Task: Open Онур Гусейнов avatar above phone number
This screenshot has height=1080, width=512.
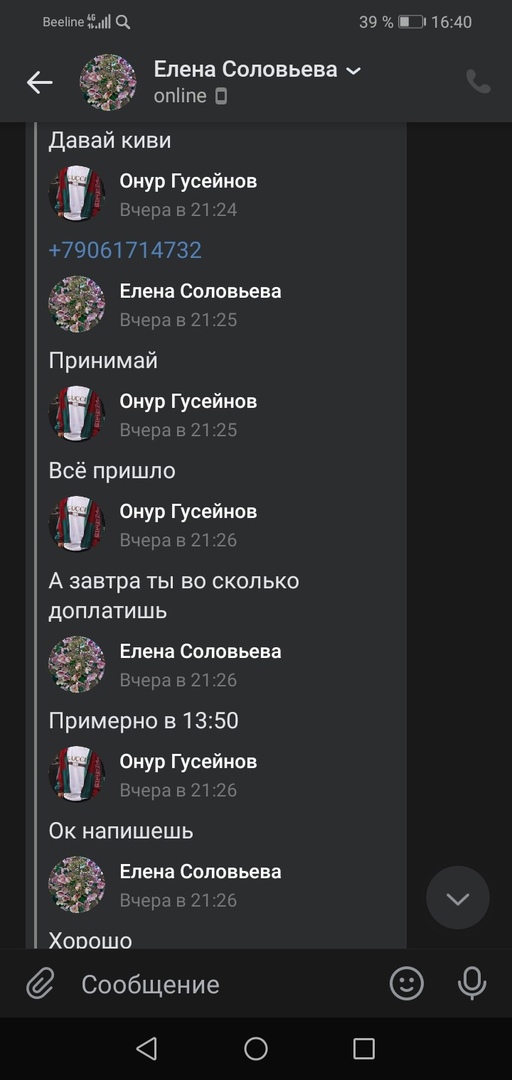Action: click(x=76, y=194)
